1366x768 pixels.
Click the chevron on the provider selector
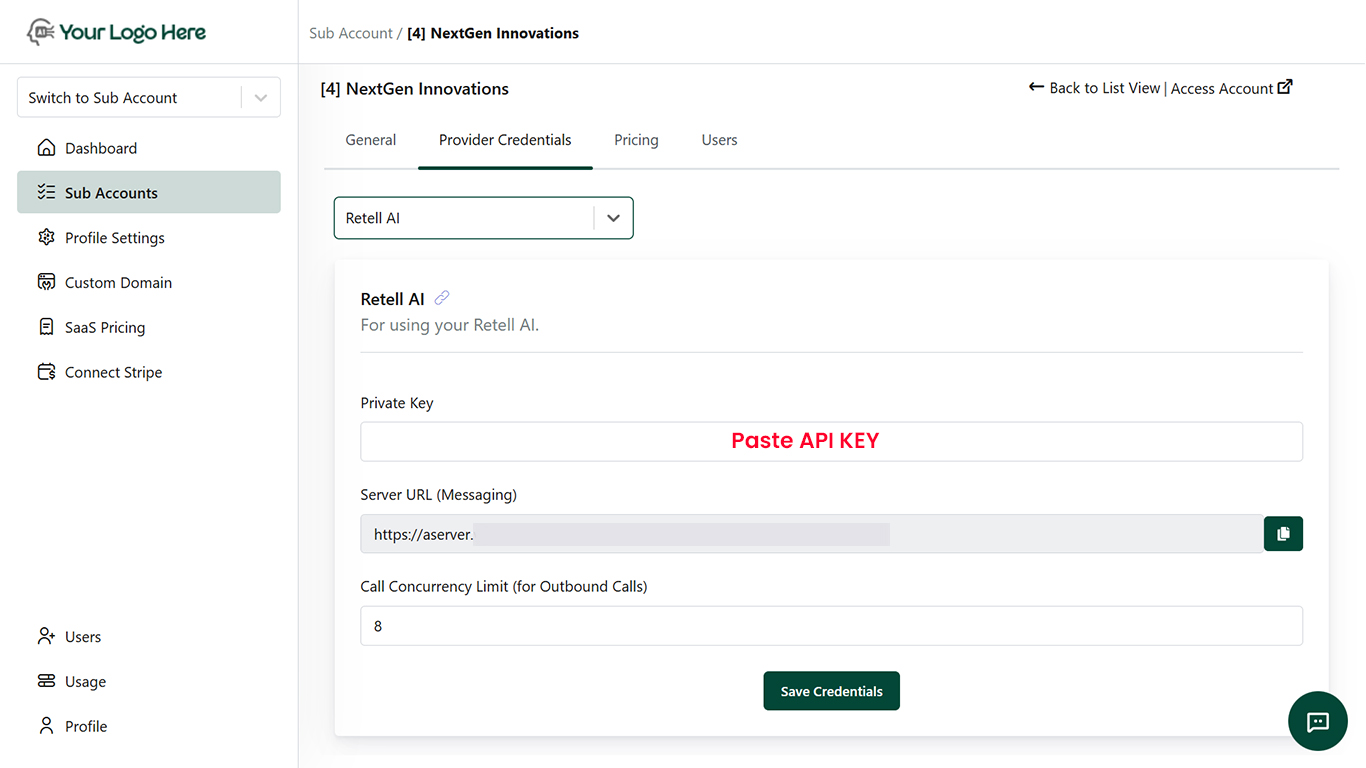coord(613,218)
